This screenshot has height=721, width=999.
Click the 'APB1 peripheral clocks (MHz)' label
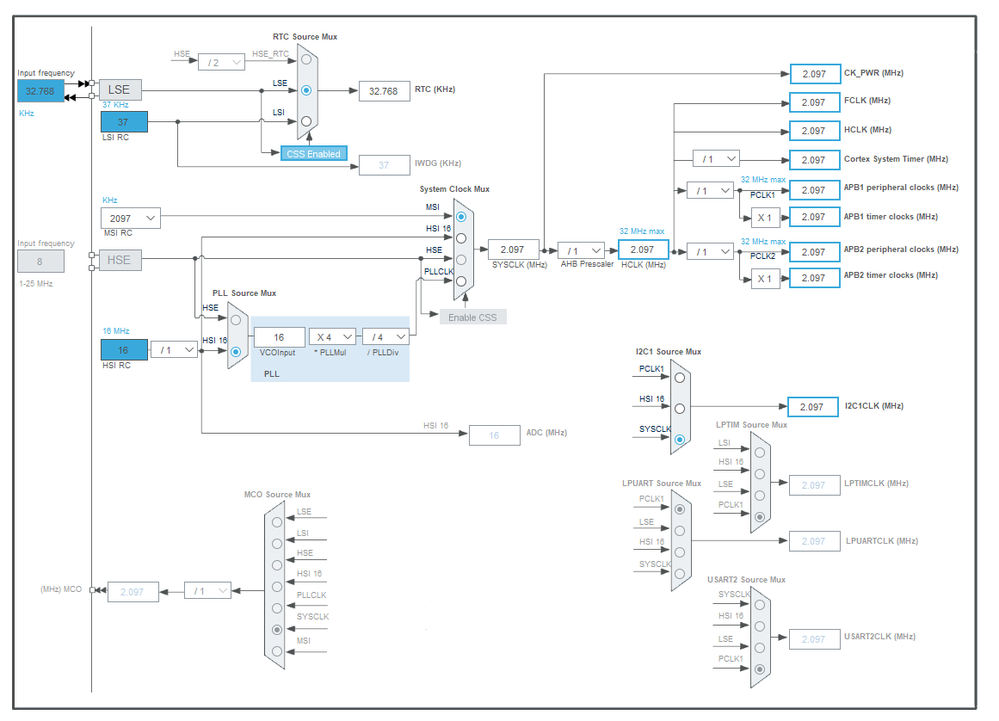pos(901,187)
